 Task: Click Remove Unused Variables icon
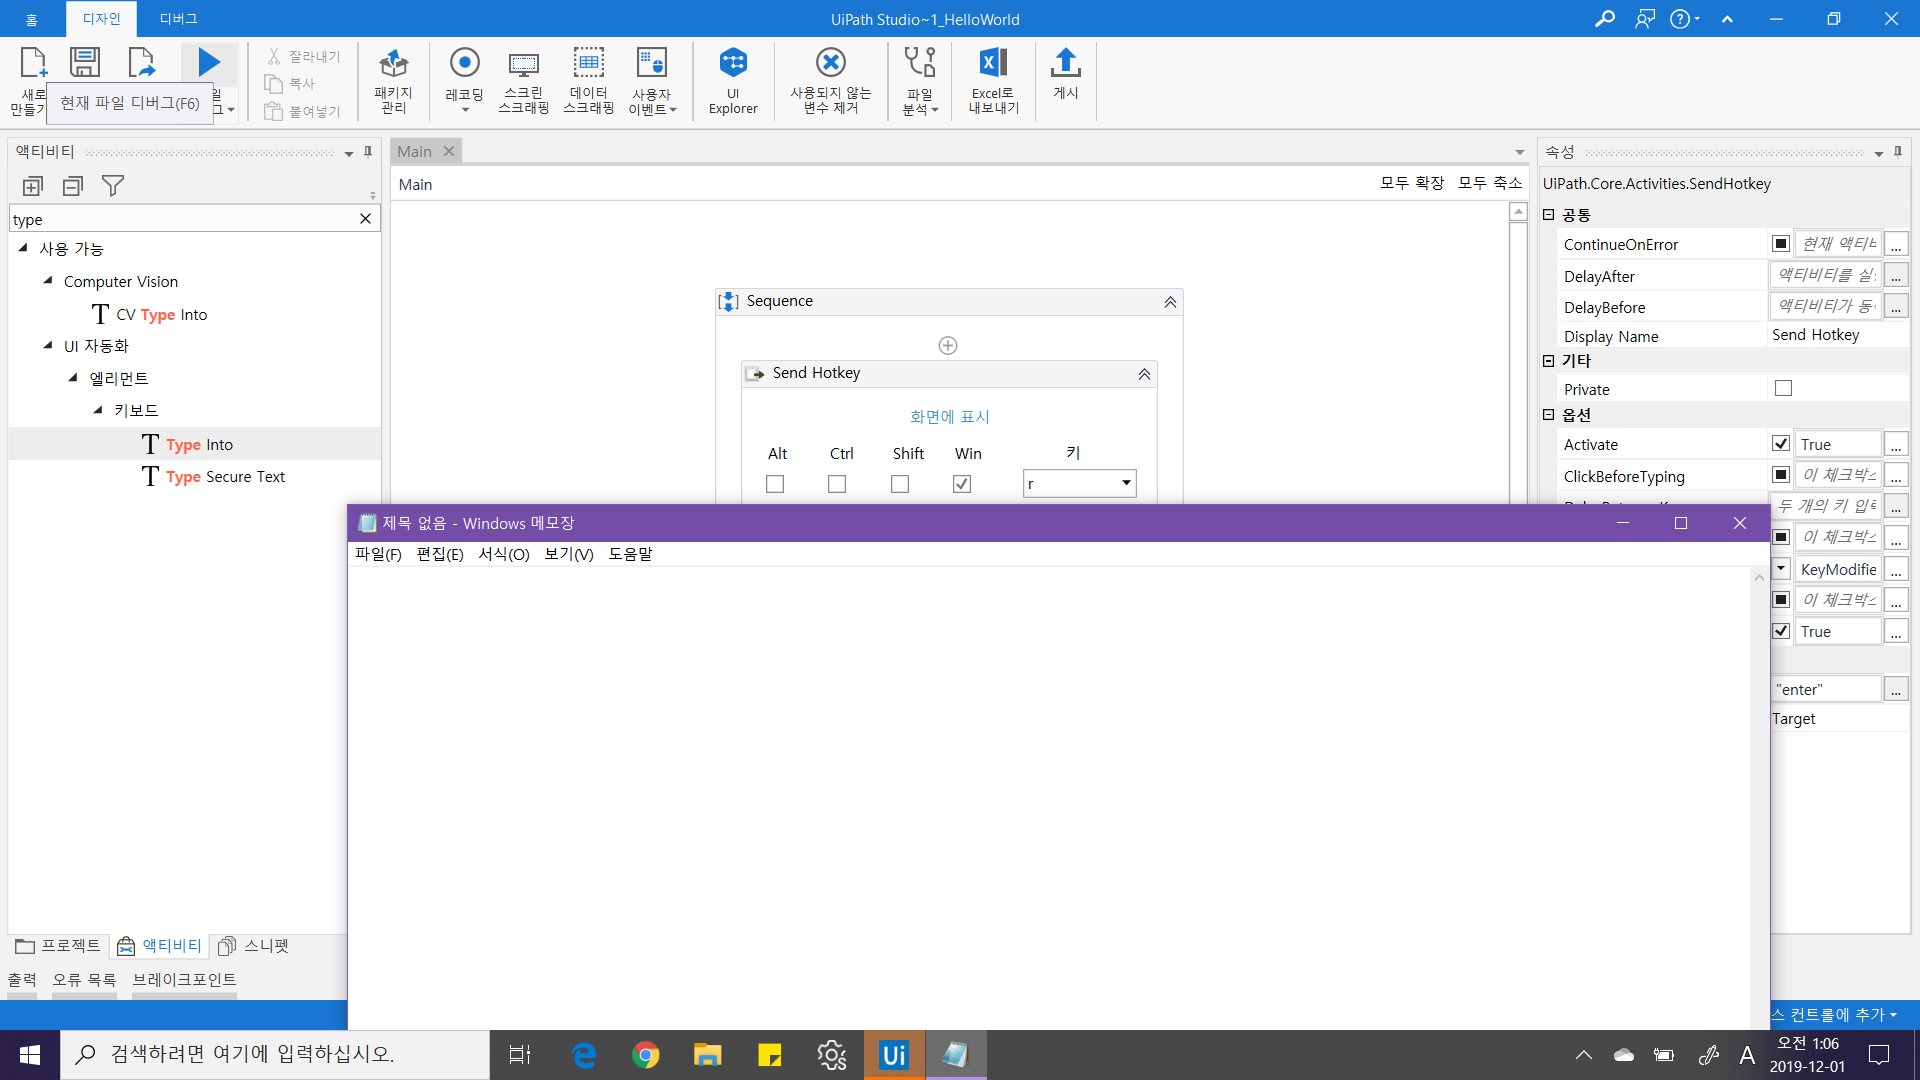click(830, 64)
